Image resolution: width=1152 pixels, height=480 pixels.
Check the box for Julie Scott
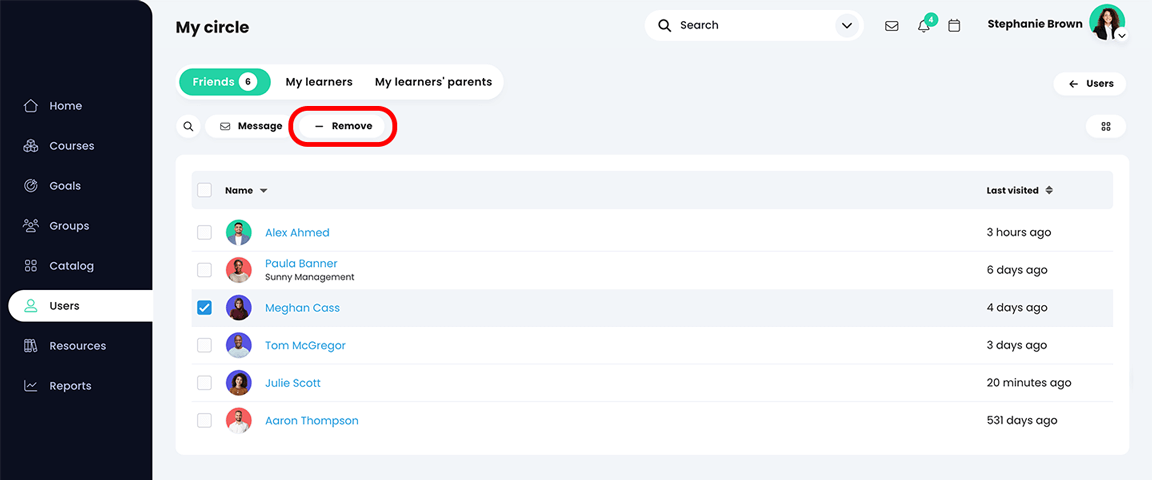point(204,383)
